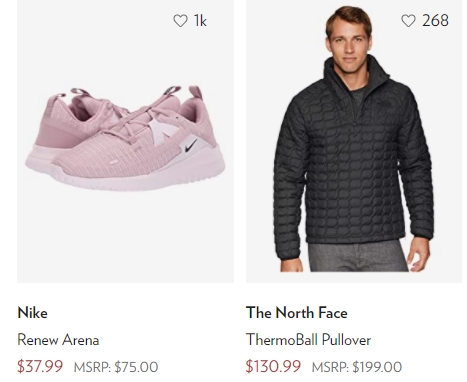The height and width of the screenshot is (382, 467).
Task: Click the MSRP: $199.00 text
Action: [x=357, y=367]
